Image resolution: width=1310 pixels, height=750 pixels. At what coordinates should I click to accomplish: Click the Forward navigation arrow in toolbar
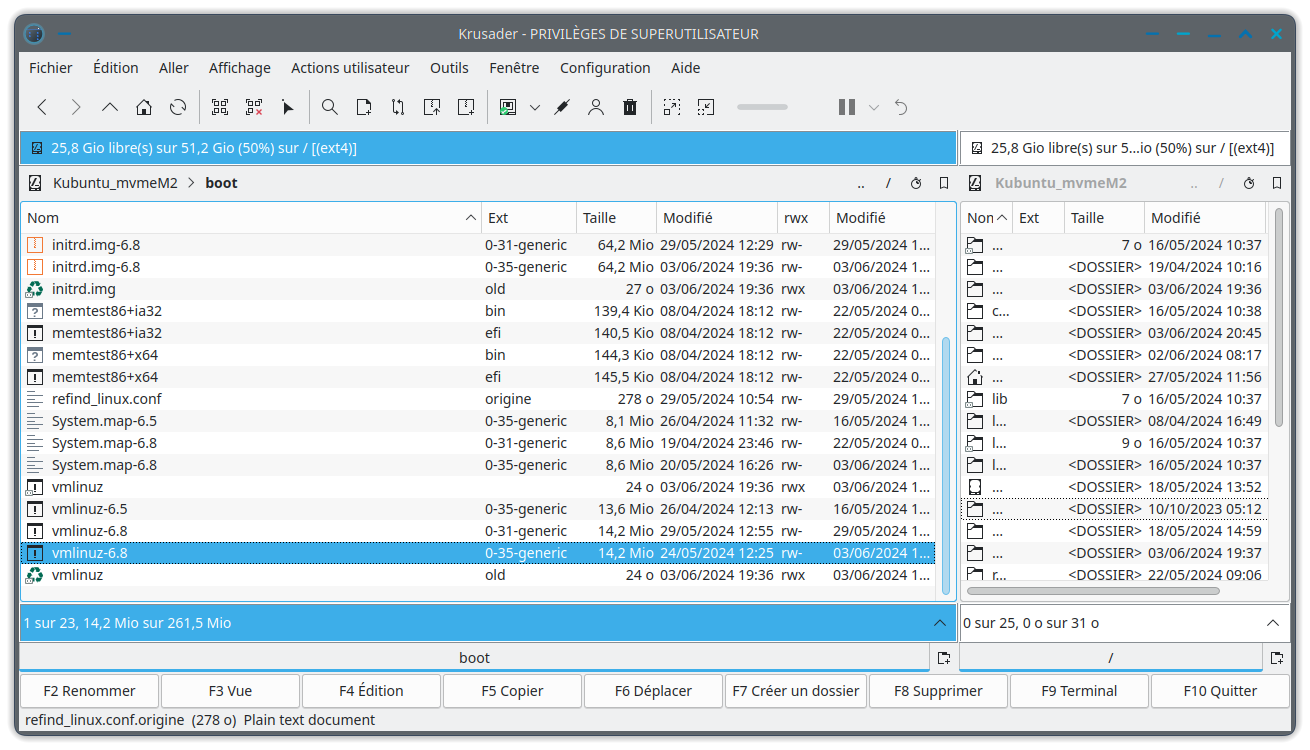click(x=76, y=107)
